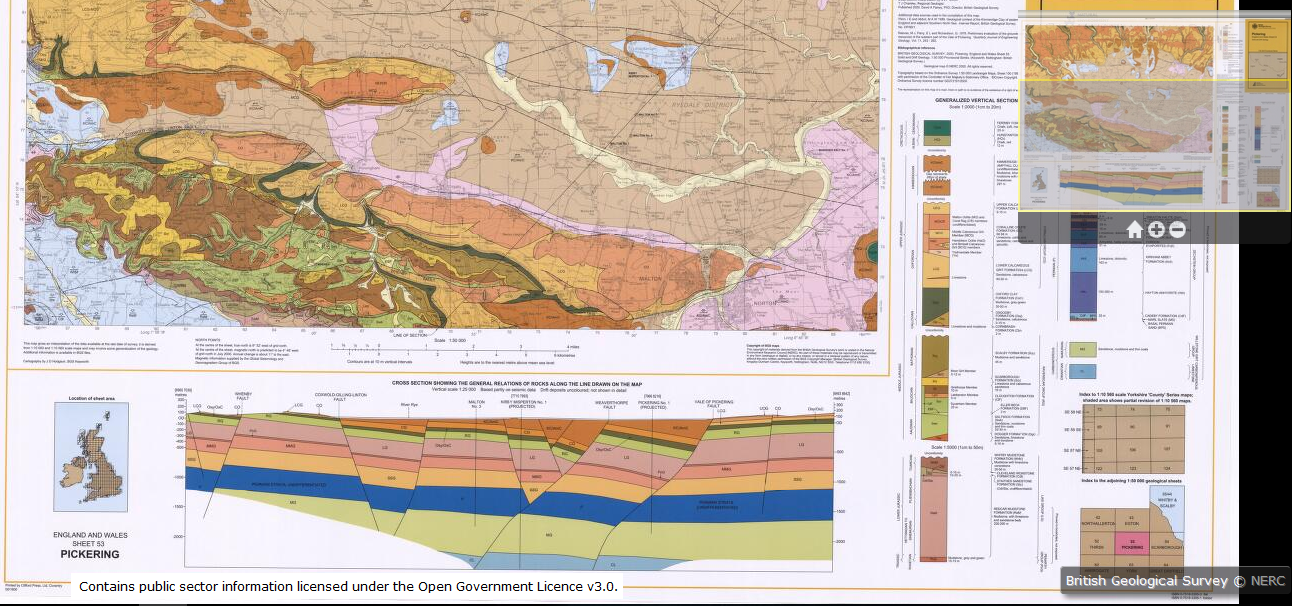Viewport: 1292px width, 606px height.
Task: Zoom in with the plus icon
Action: (x=1157, y=229)
